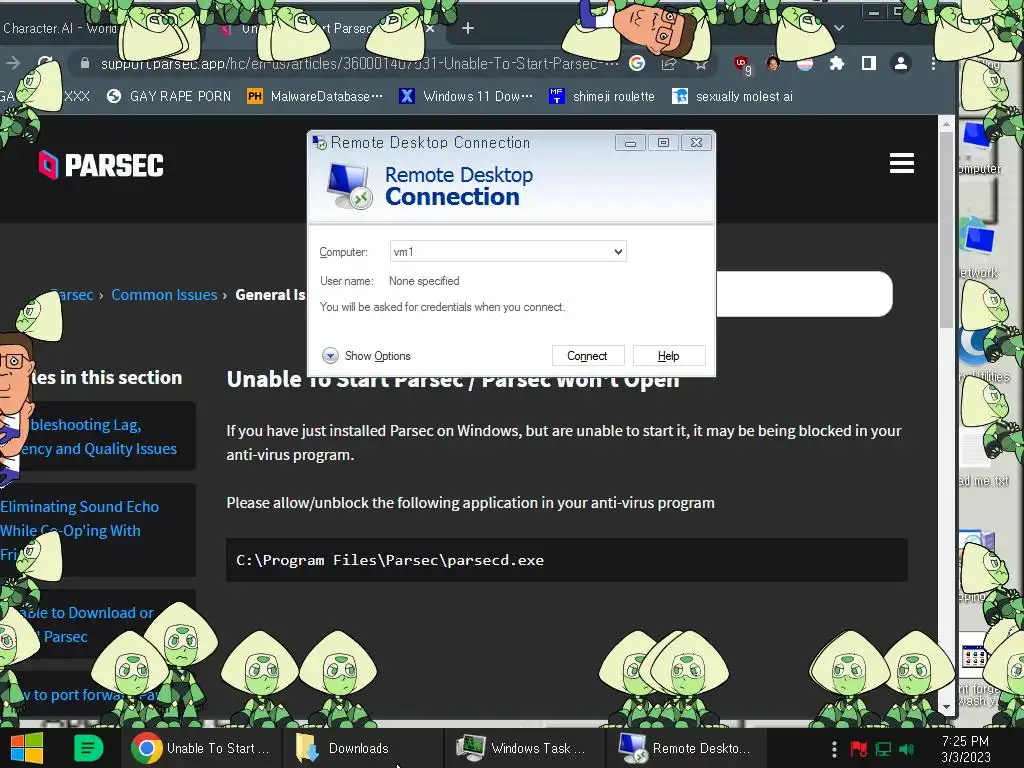Click the taskbar clock 7:25 PM
This screenshot has height=768, width=1024.
[x=965, y=749]
